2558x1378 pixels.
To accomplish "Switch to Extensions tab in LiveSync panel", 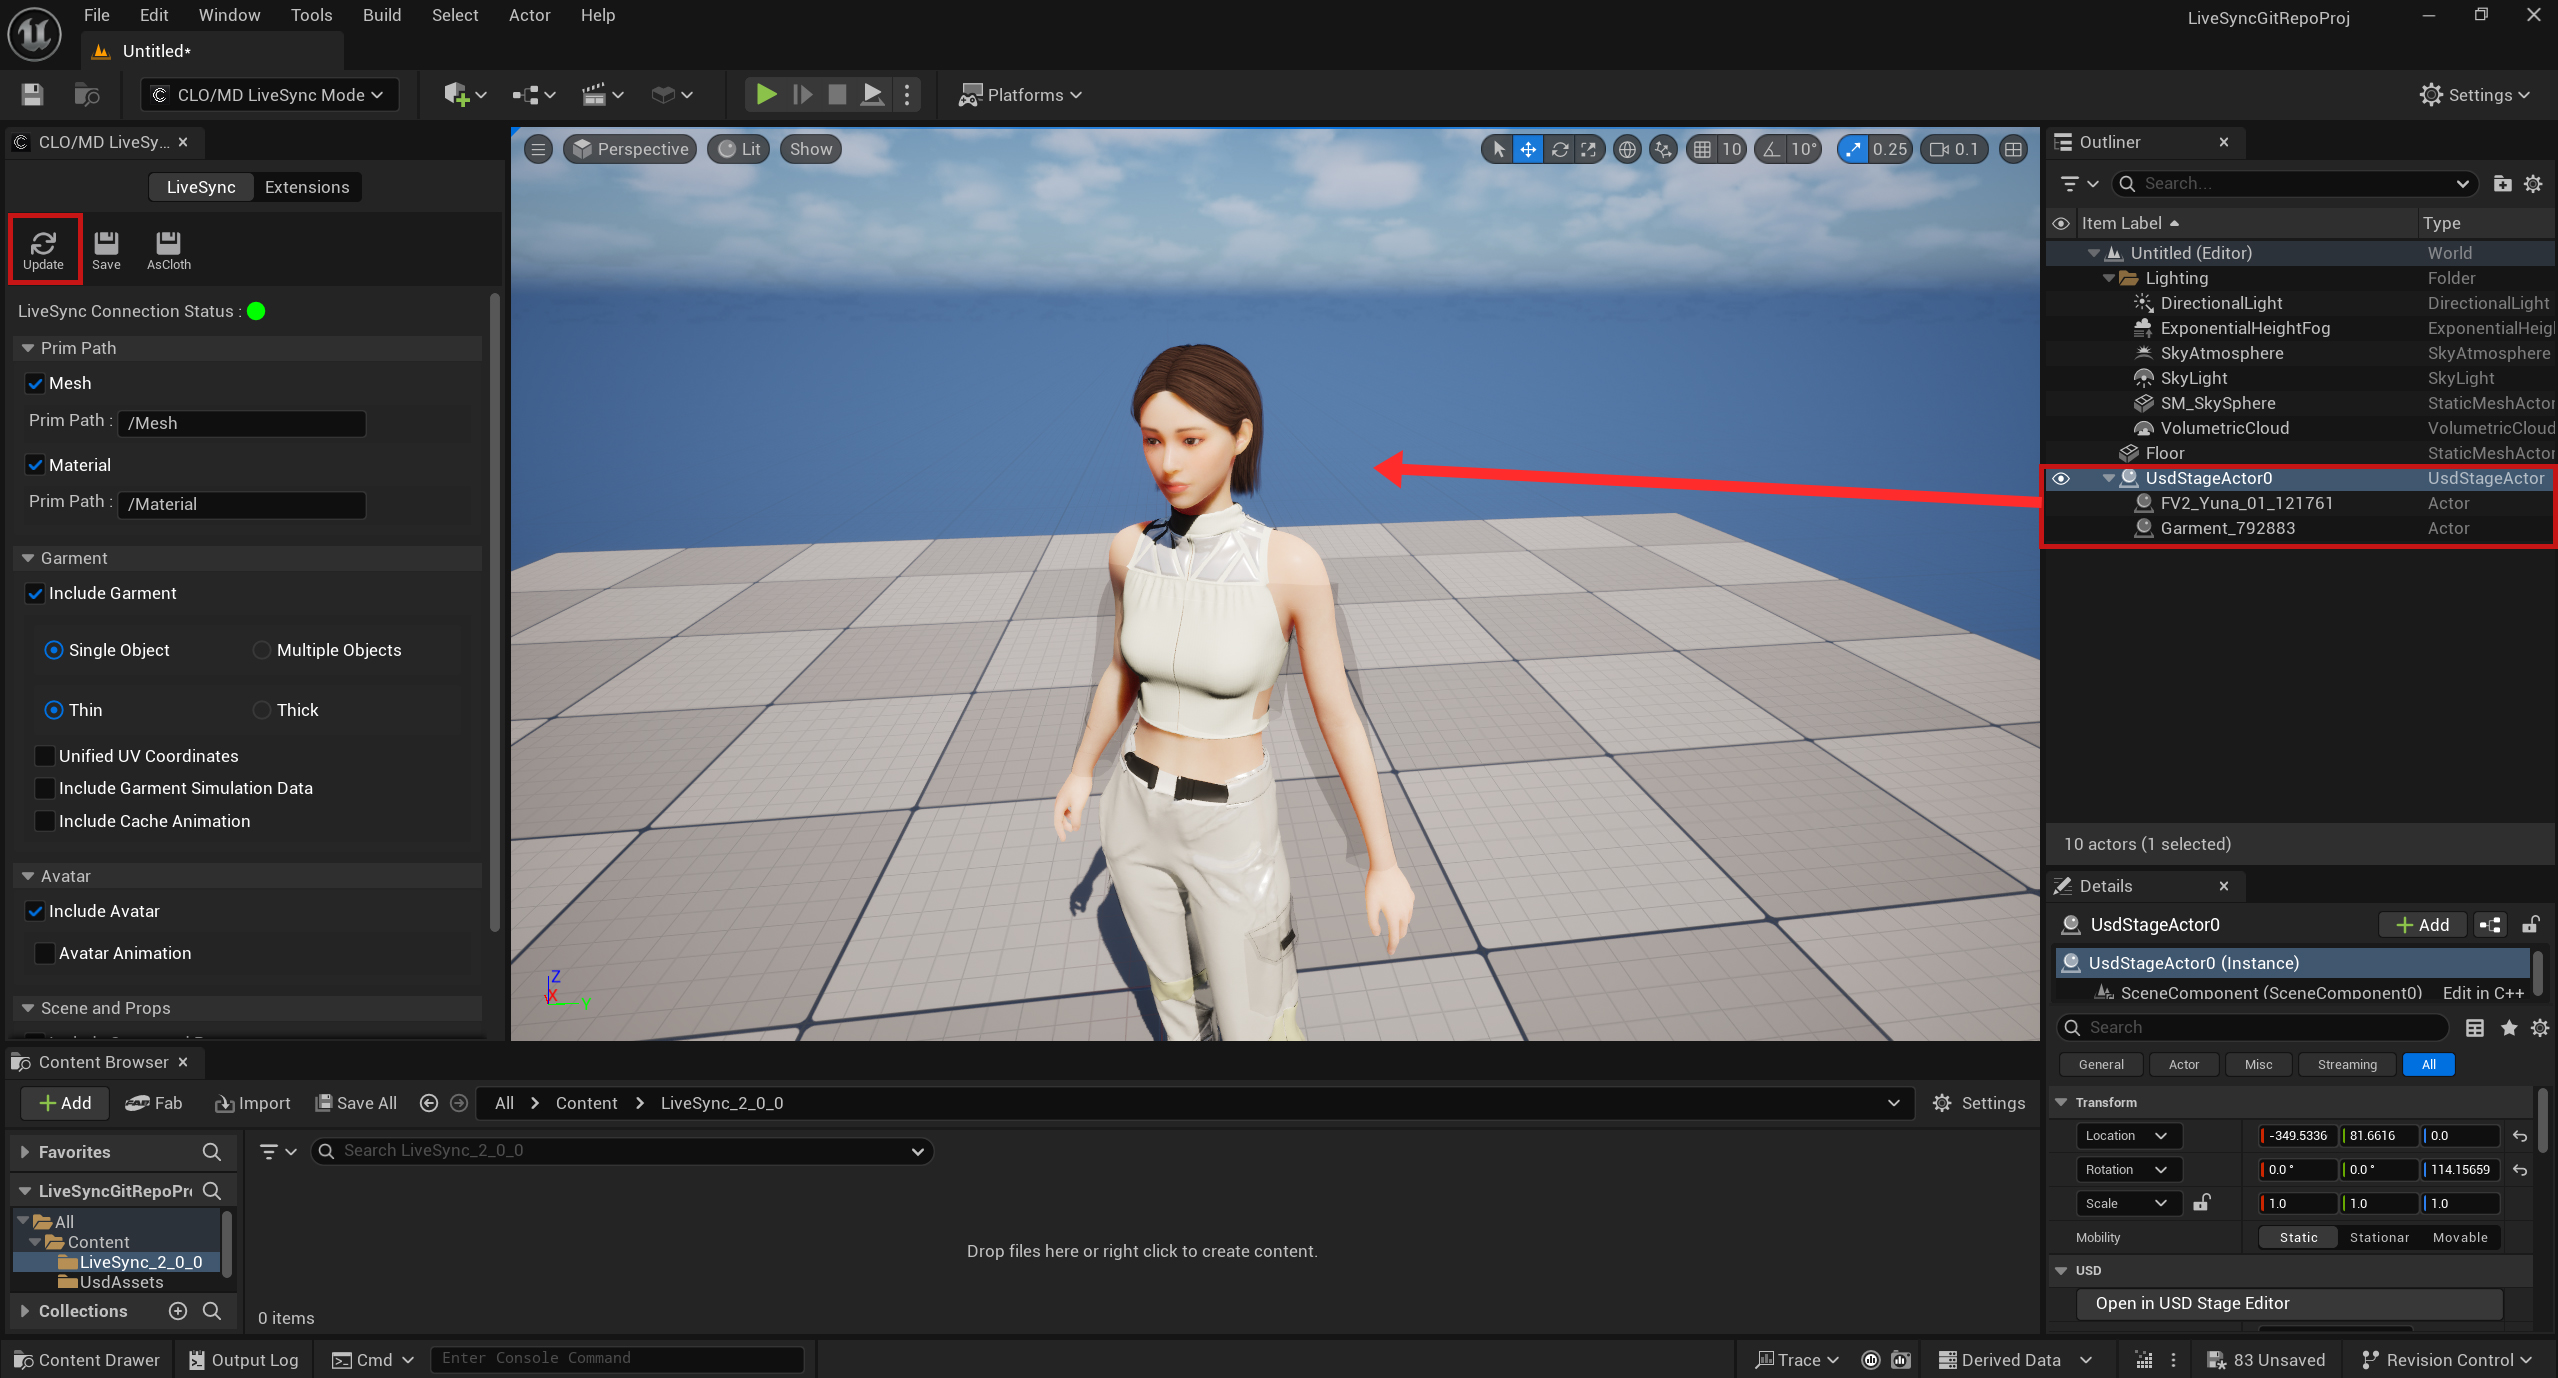I will pyautogui.click(x=307, y=187).
